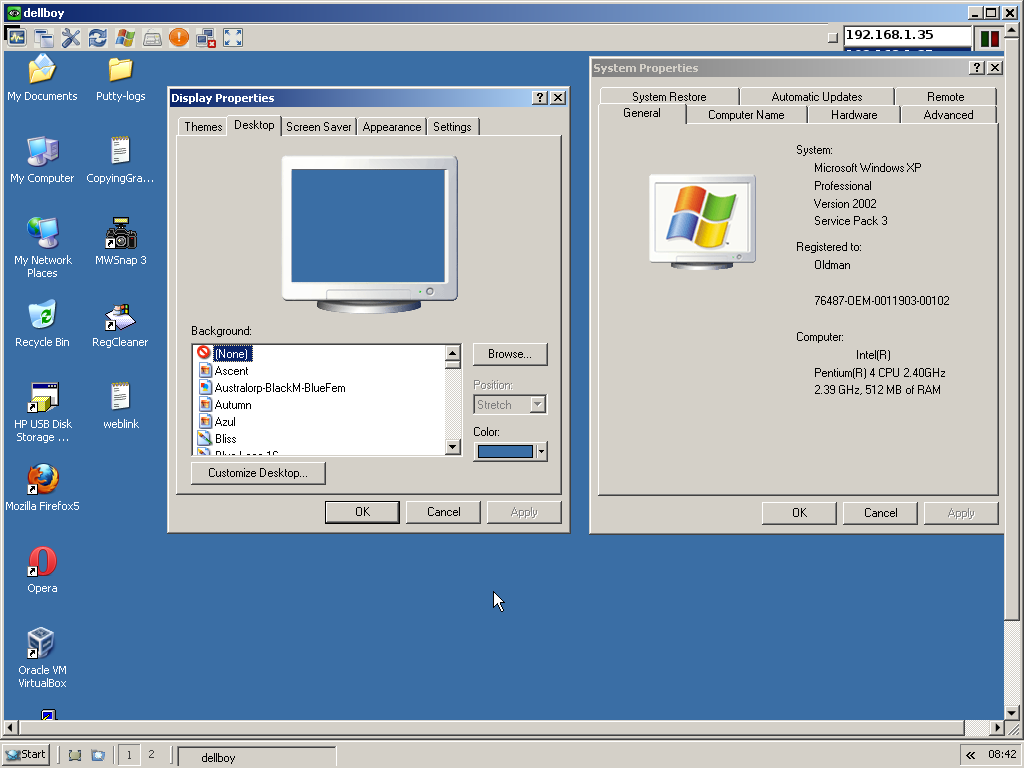Click the fullscreen arrows toolbar icon

(233, 38)
